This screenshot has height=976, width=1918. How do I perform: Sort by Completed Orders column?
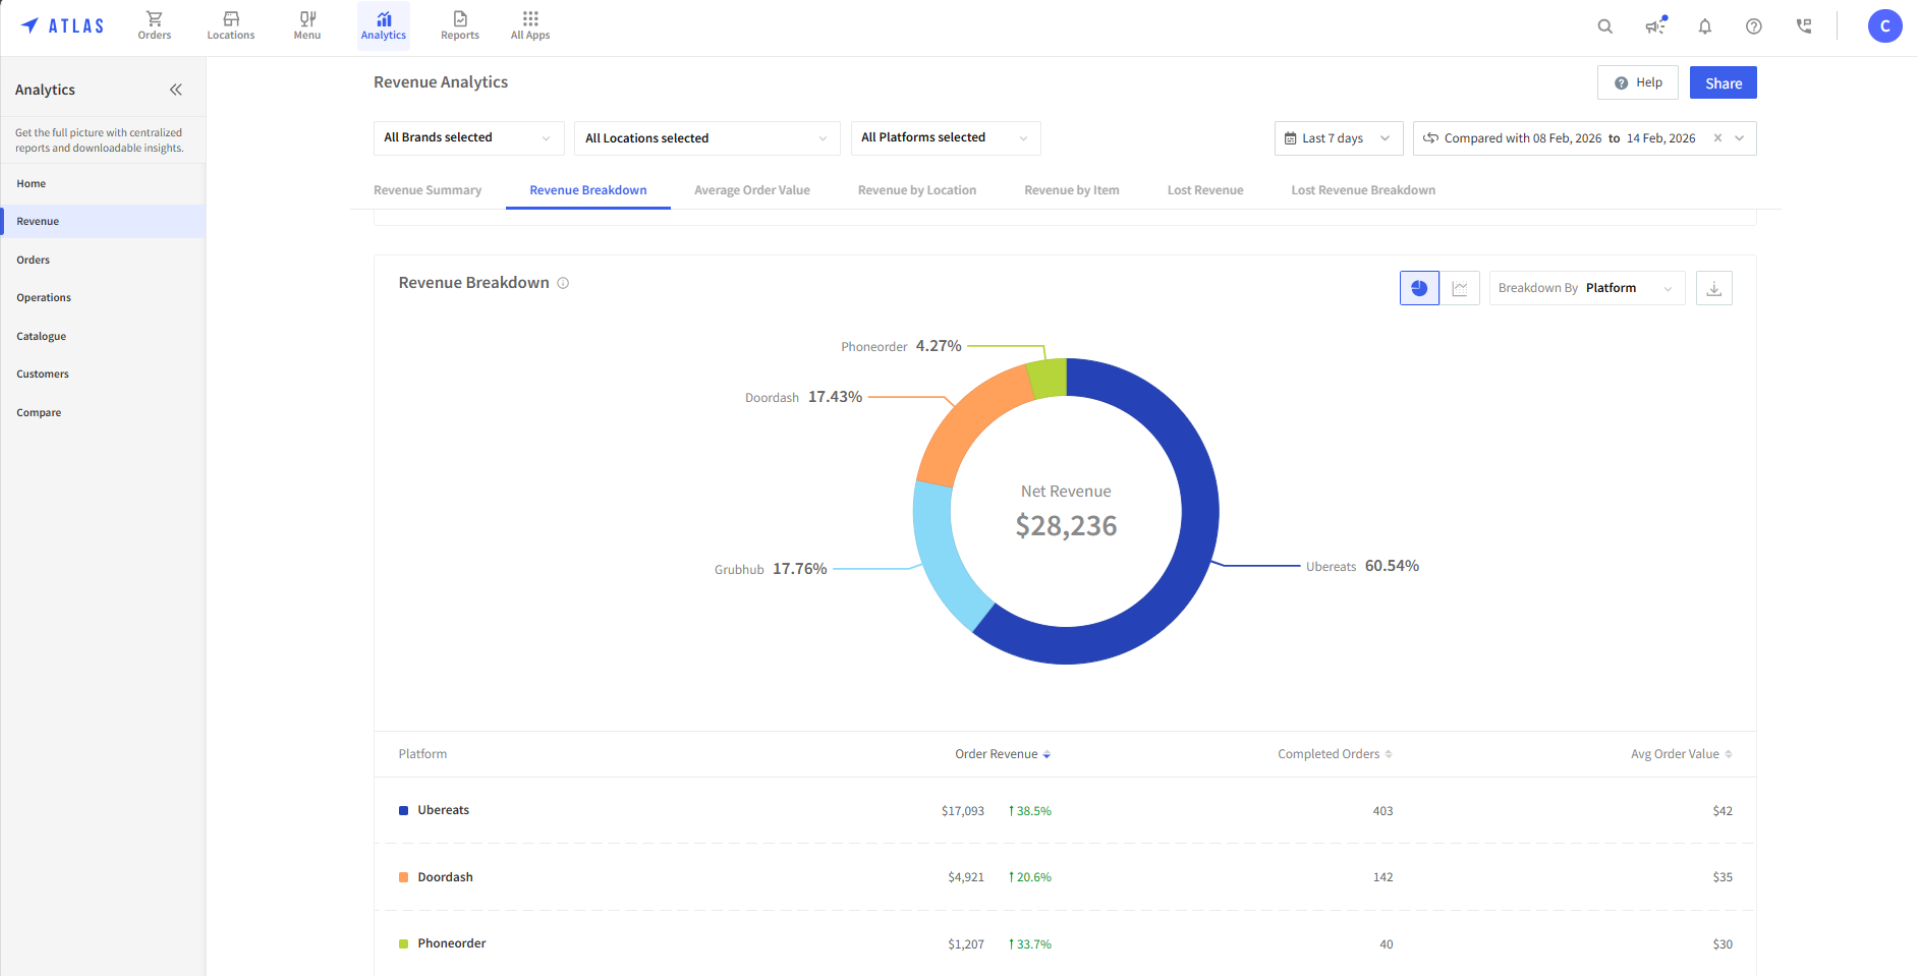(x=1335, y=754)
